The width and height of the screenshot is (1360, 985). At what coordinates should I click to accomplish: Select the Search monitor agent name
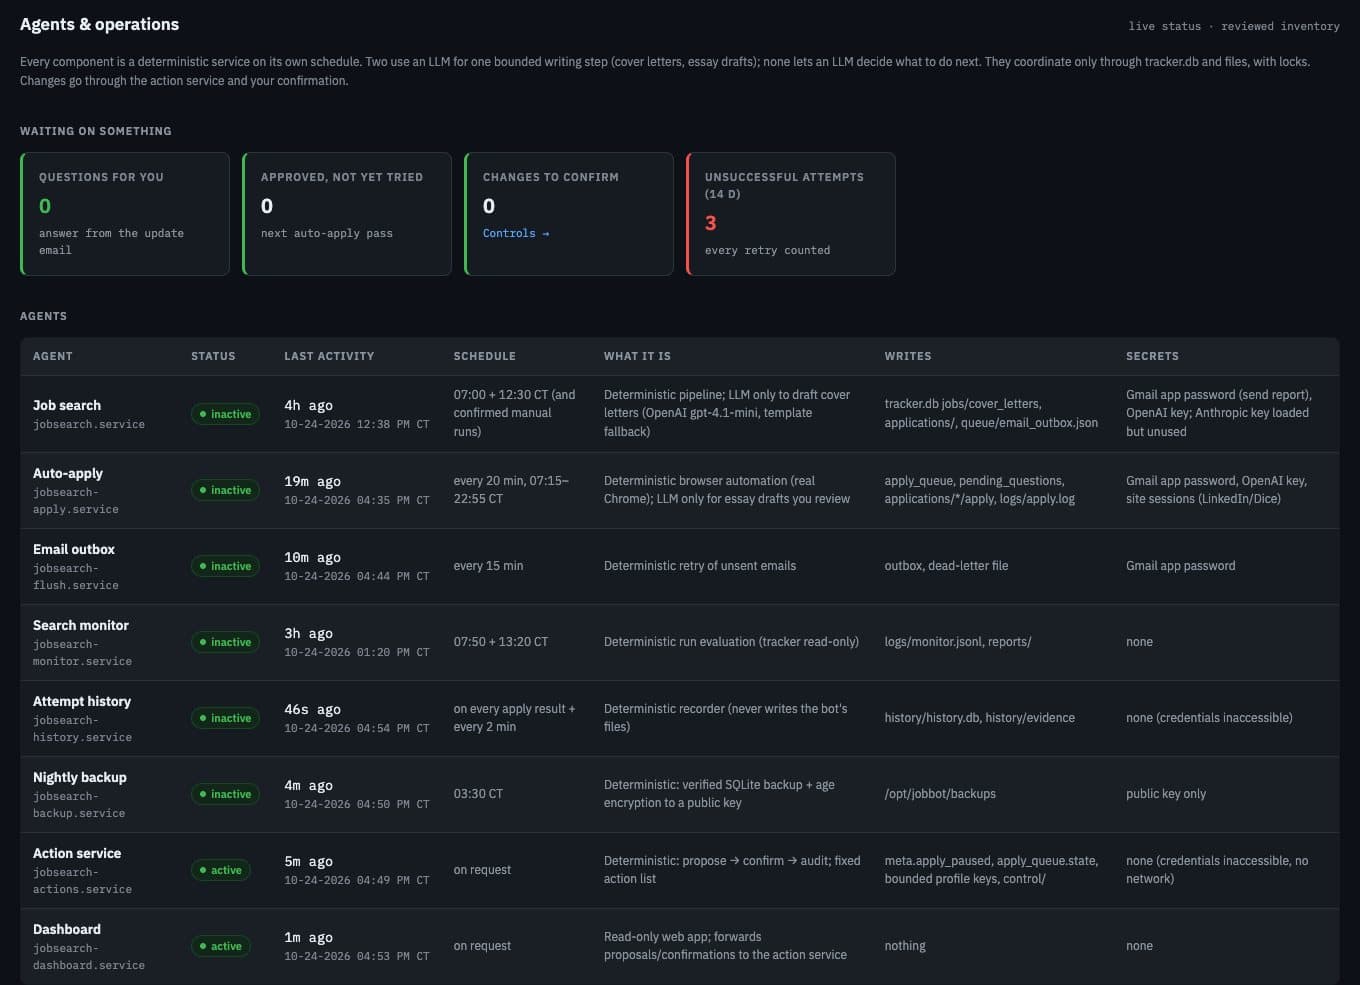click(81, 625)
